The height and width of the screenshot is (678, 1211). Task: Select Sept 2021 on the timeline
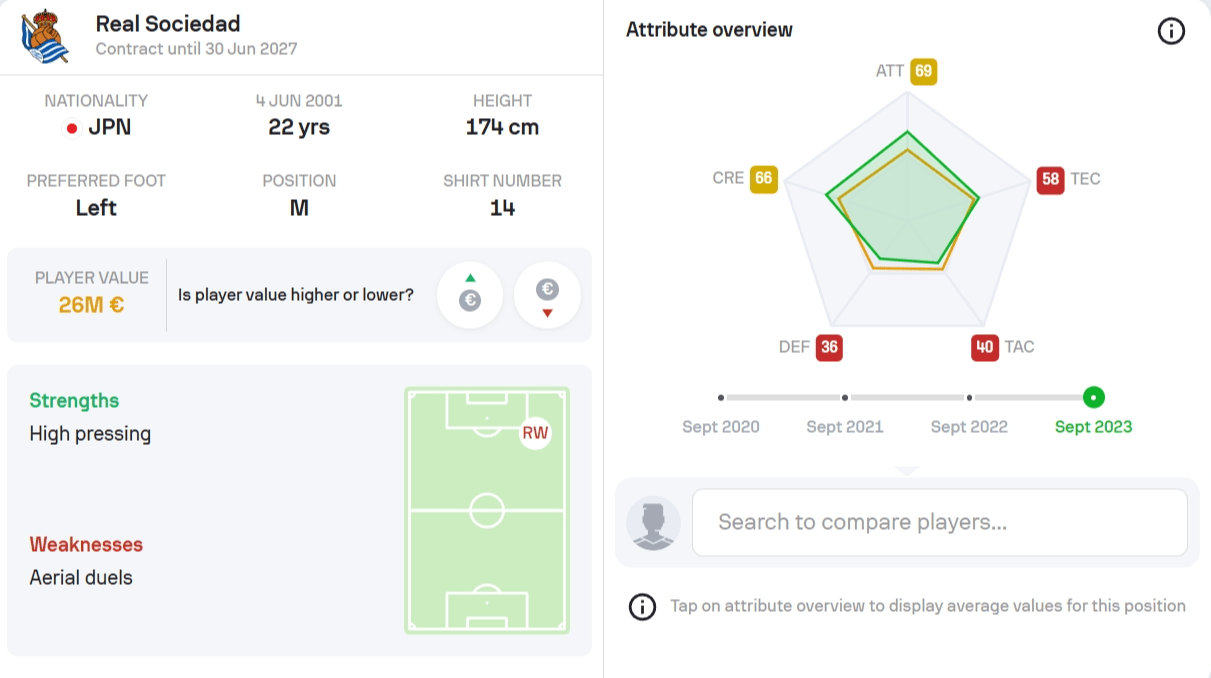(x=845, y=398)
